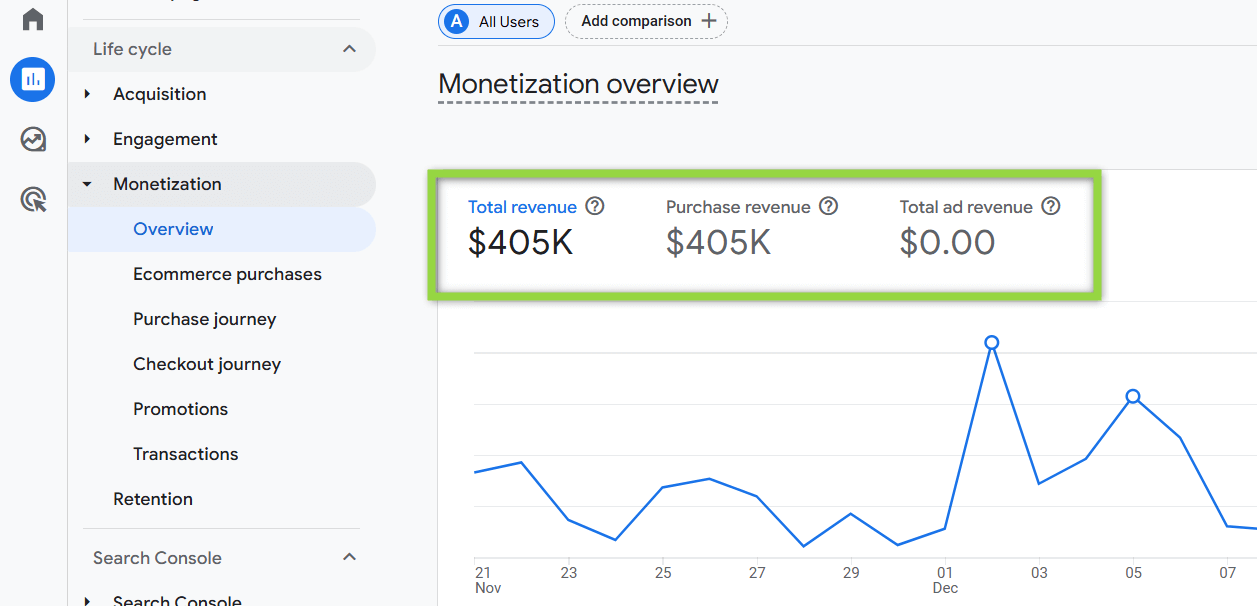Click the Add comparison button

[x=645, y=21]
